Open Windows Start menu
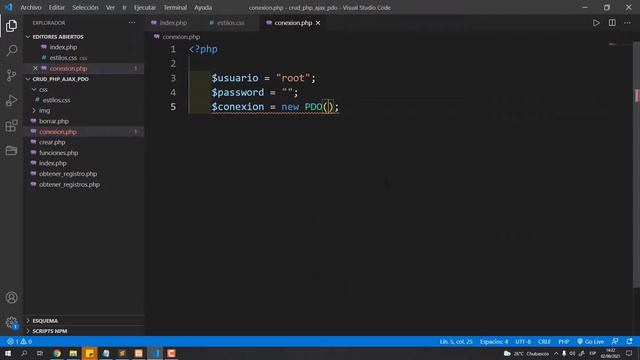The height and width of the screenshot is (360, 640). click(8, 353)
